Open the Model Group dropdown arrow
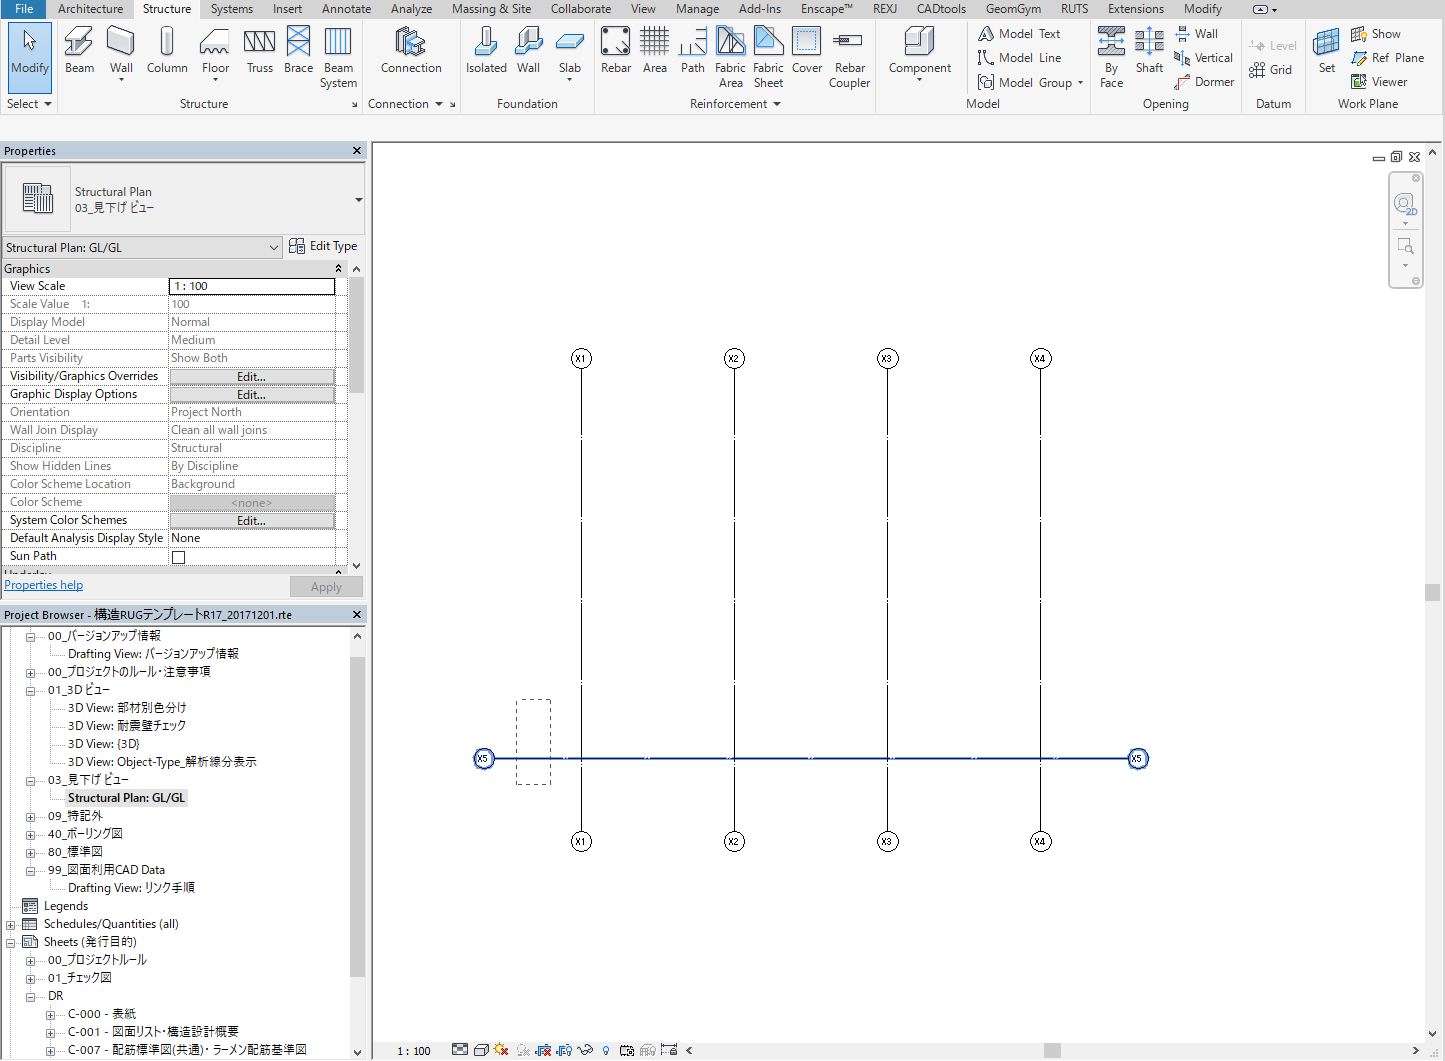 (x=1080, y=83)
